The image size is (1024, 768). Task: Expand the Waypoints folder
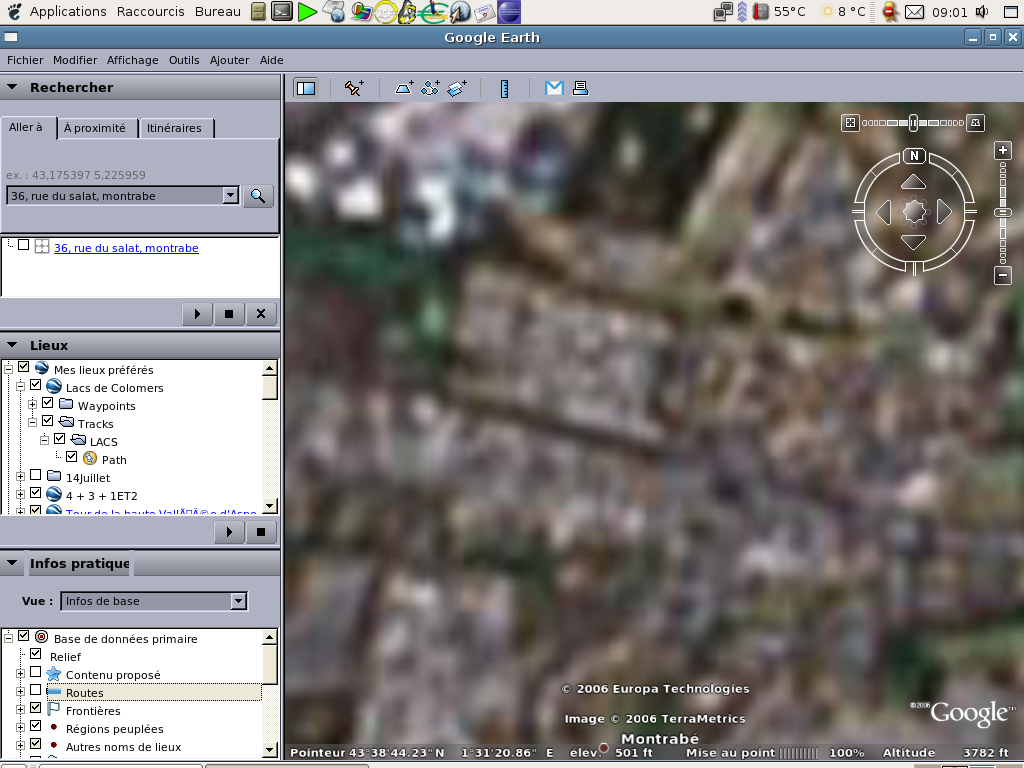pos(32,404)
